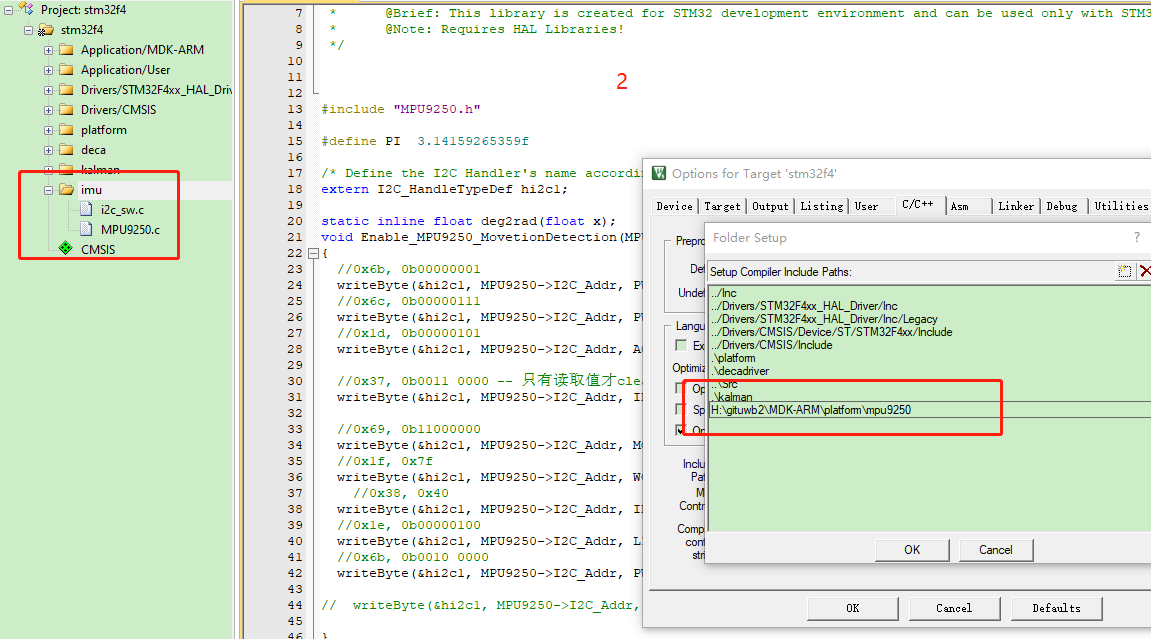1151x639 pixels.
Task: Click the red Delete path icon
Action: tap(1144, 271)
